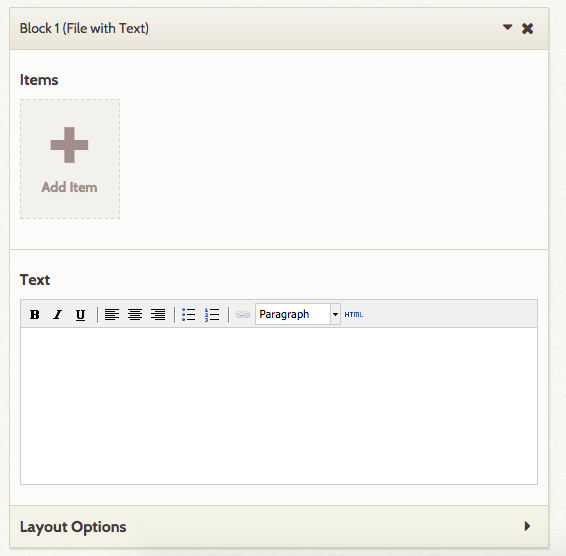566x556 pixels.
Task: Collapse Block 1 with the down arrow
Action: 508,27
